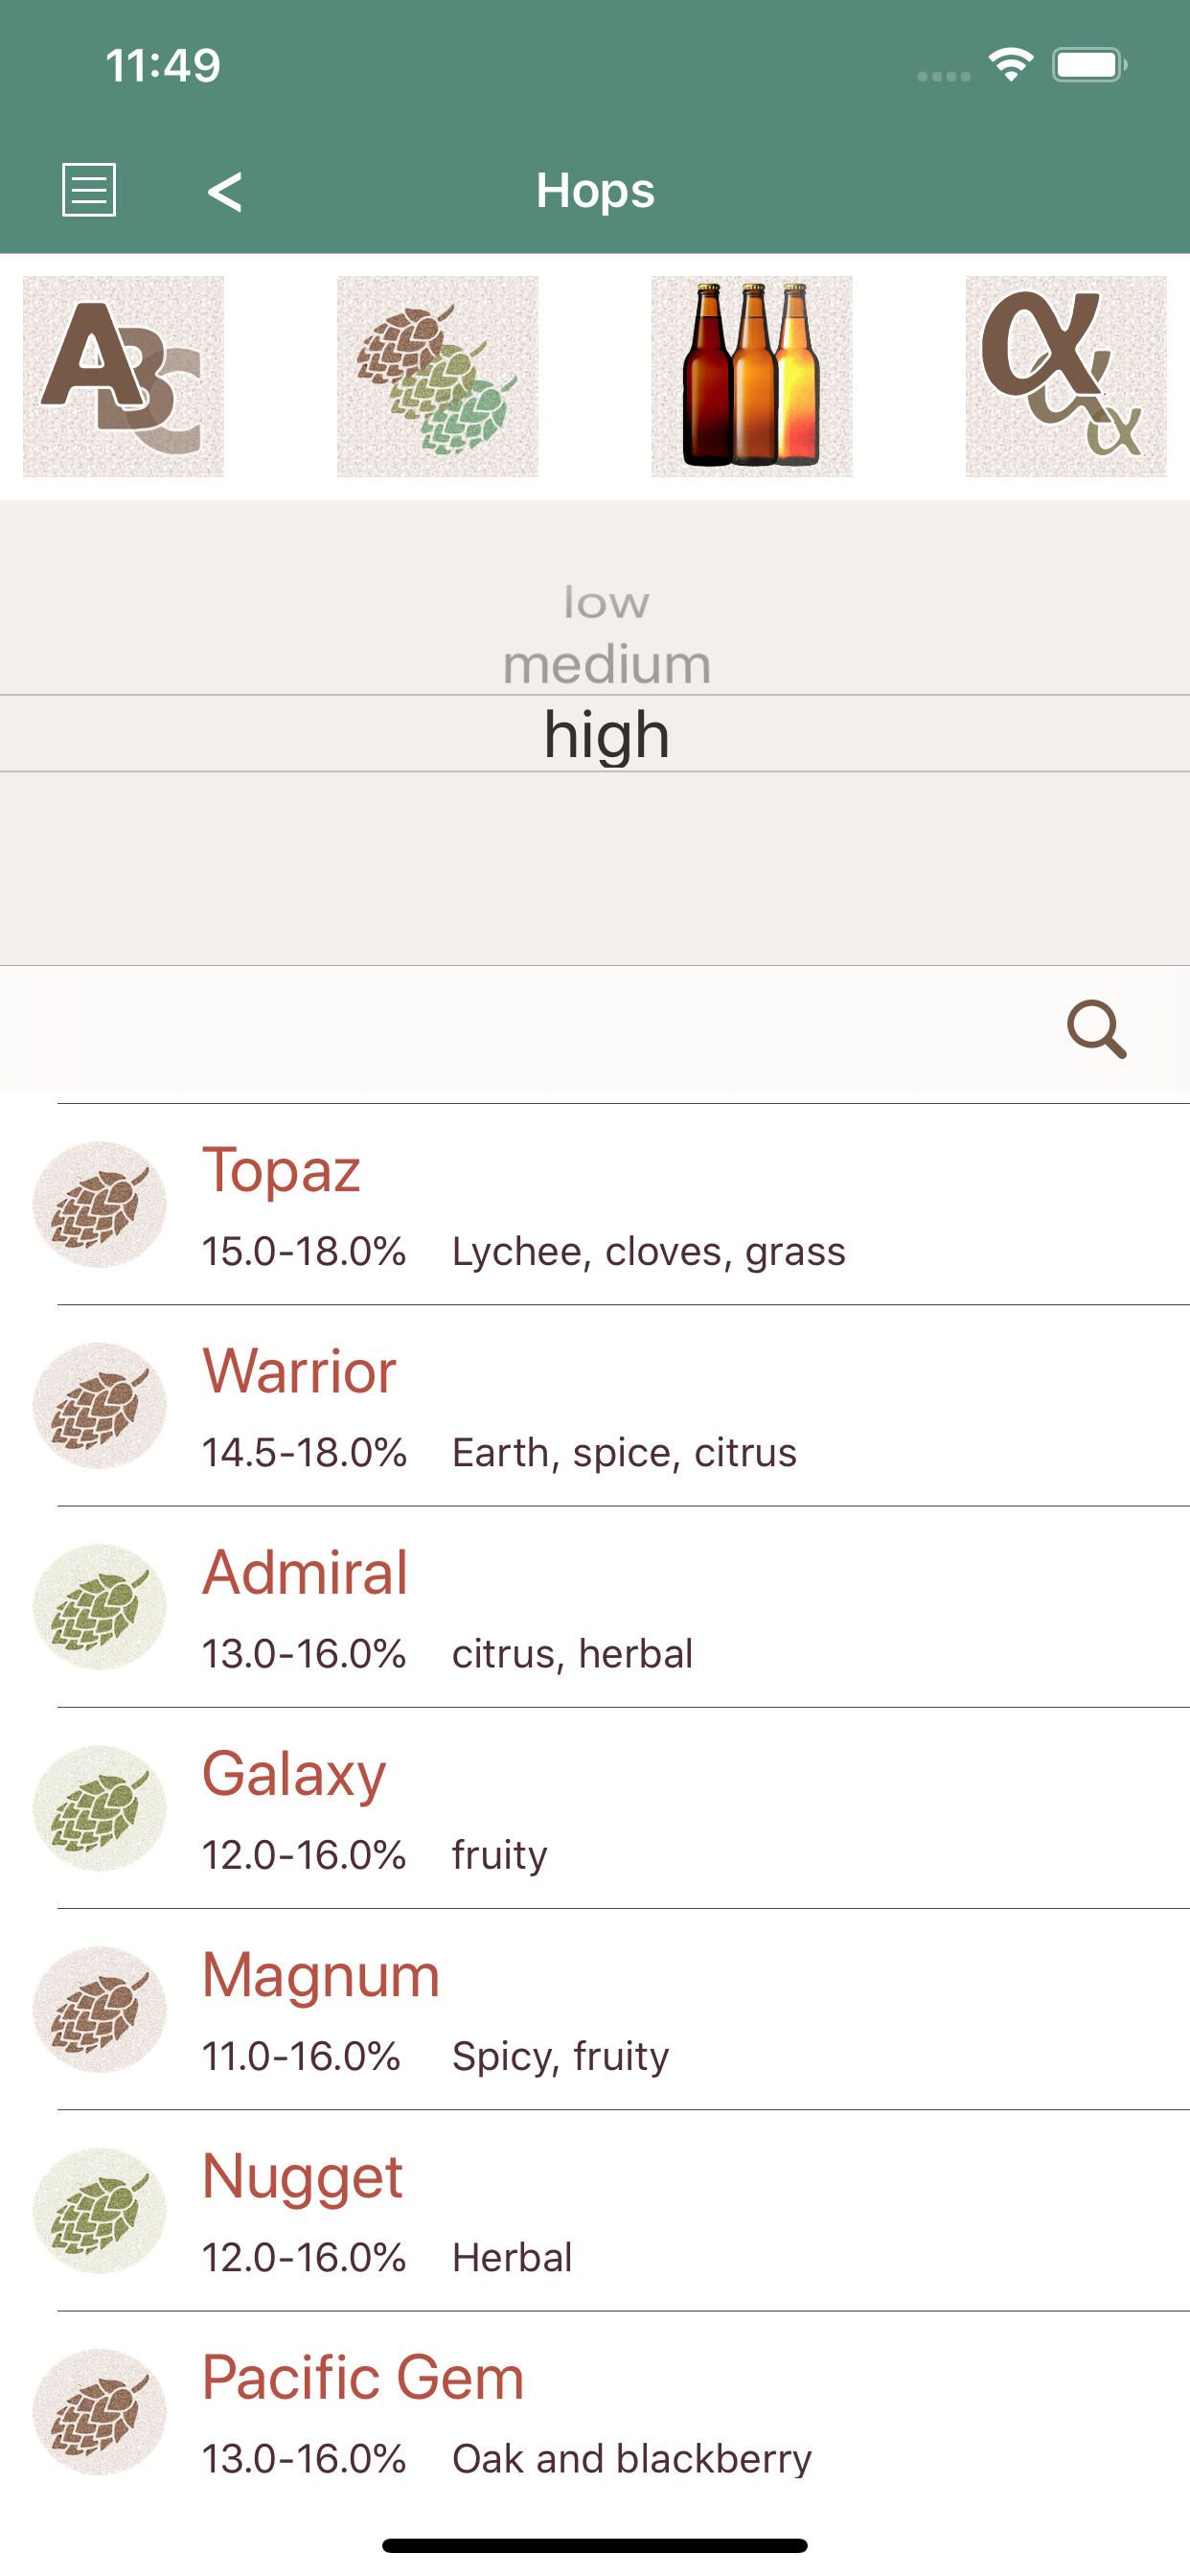The height and width of the screenshot is (2576, 1190).
Task: Select the Magnum list item
Action: tap(595, 2009)
